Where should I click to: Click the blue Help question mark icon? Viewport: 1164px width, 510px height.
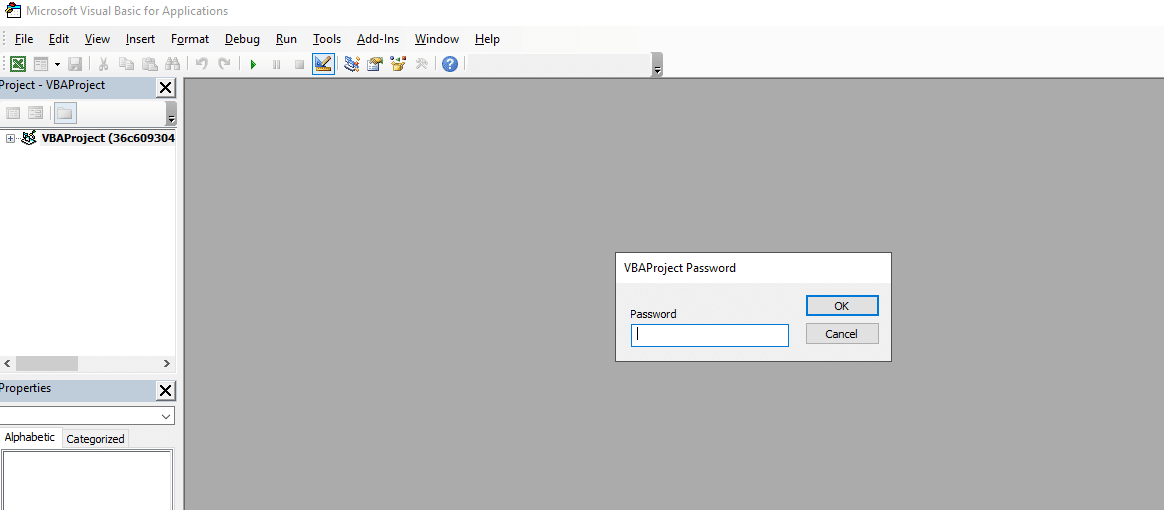pos(450,65)
